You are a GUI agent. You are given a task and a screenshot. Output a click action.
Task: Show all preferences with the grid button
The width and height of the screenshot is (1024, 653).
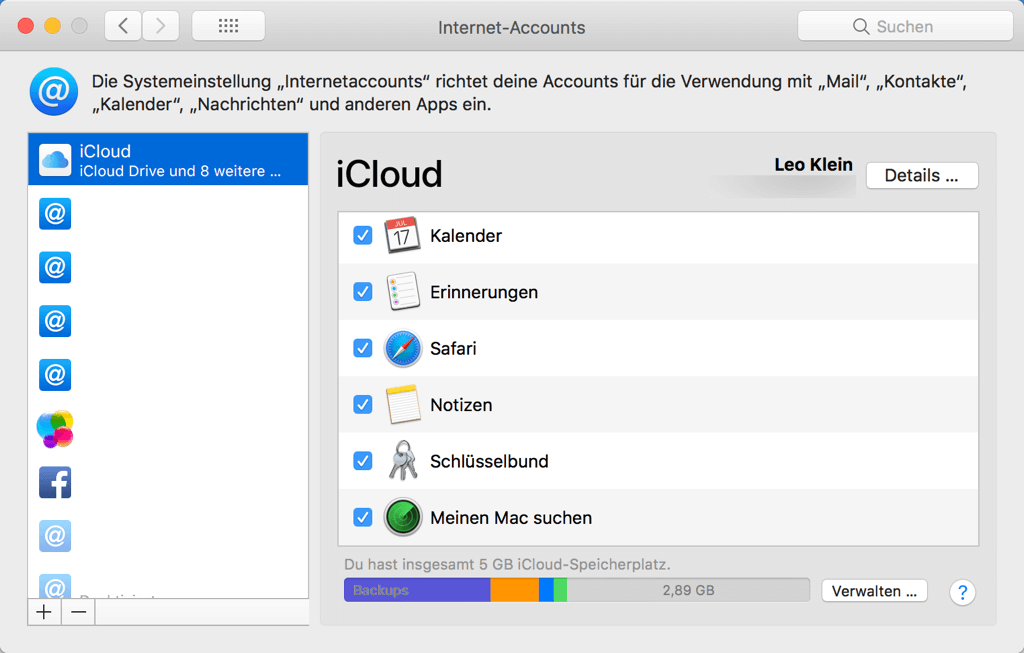pyautogui.click(x=229, y=26)
